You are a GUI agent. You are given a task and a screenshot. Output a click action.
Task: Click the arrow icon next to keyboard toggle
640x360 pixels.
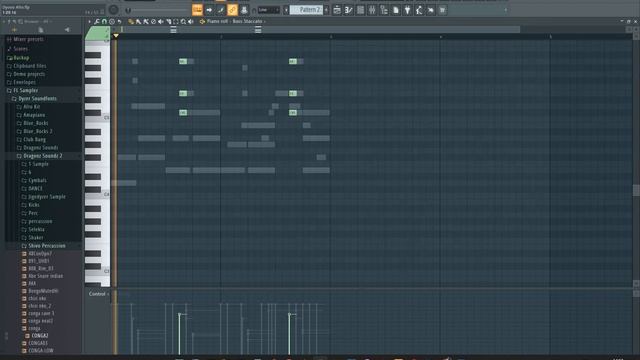click(209, 10)
